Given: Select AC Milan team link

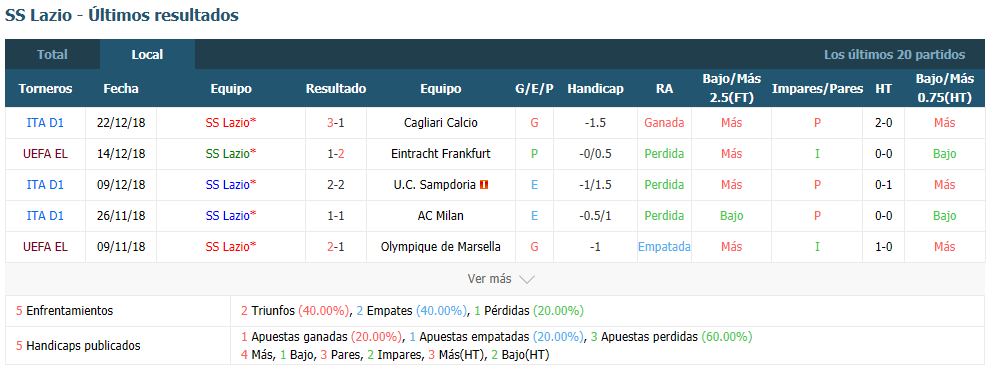Looking at the screenshot, I should point(441,216).
